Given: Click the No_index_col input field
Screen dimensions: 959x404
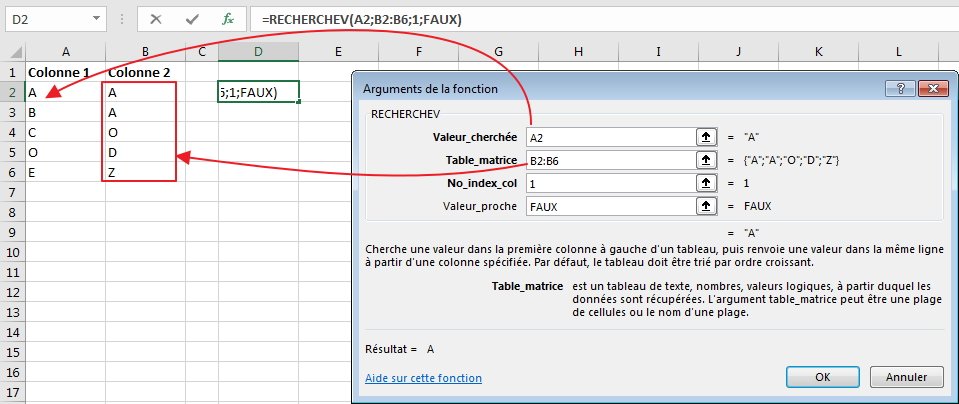Looking at the screenshot, I should [608, 183].
